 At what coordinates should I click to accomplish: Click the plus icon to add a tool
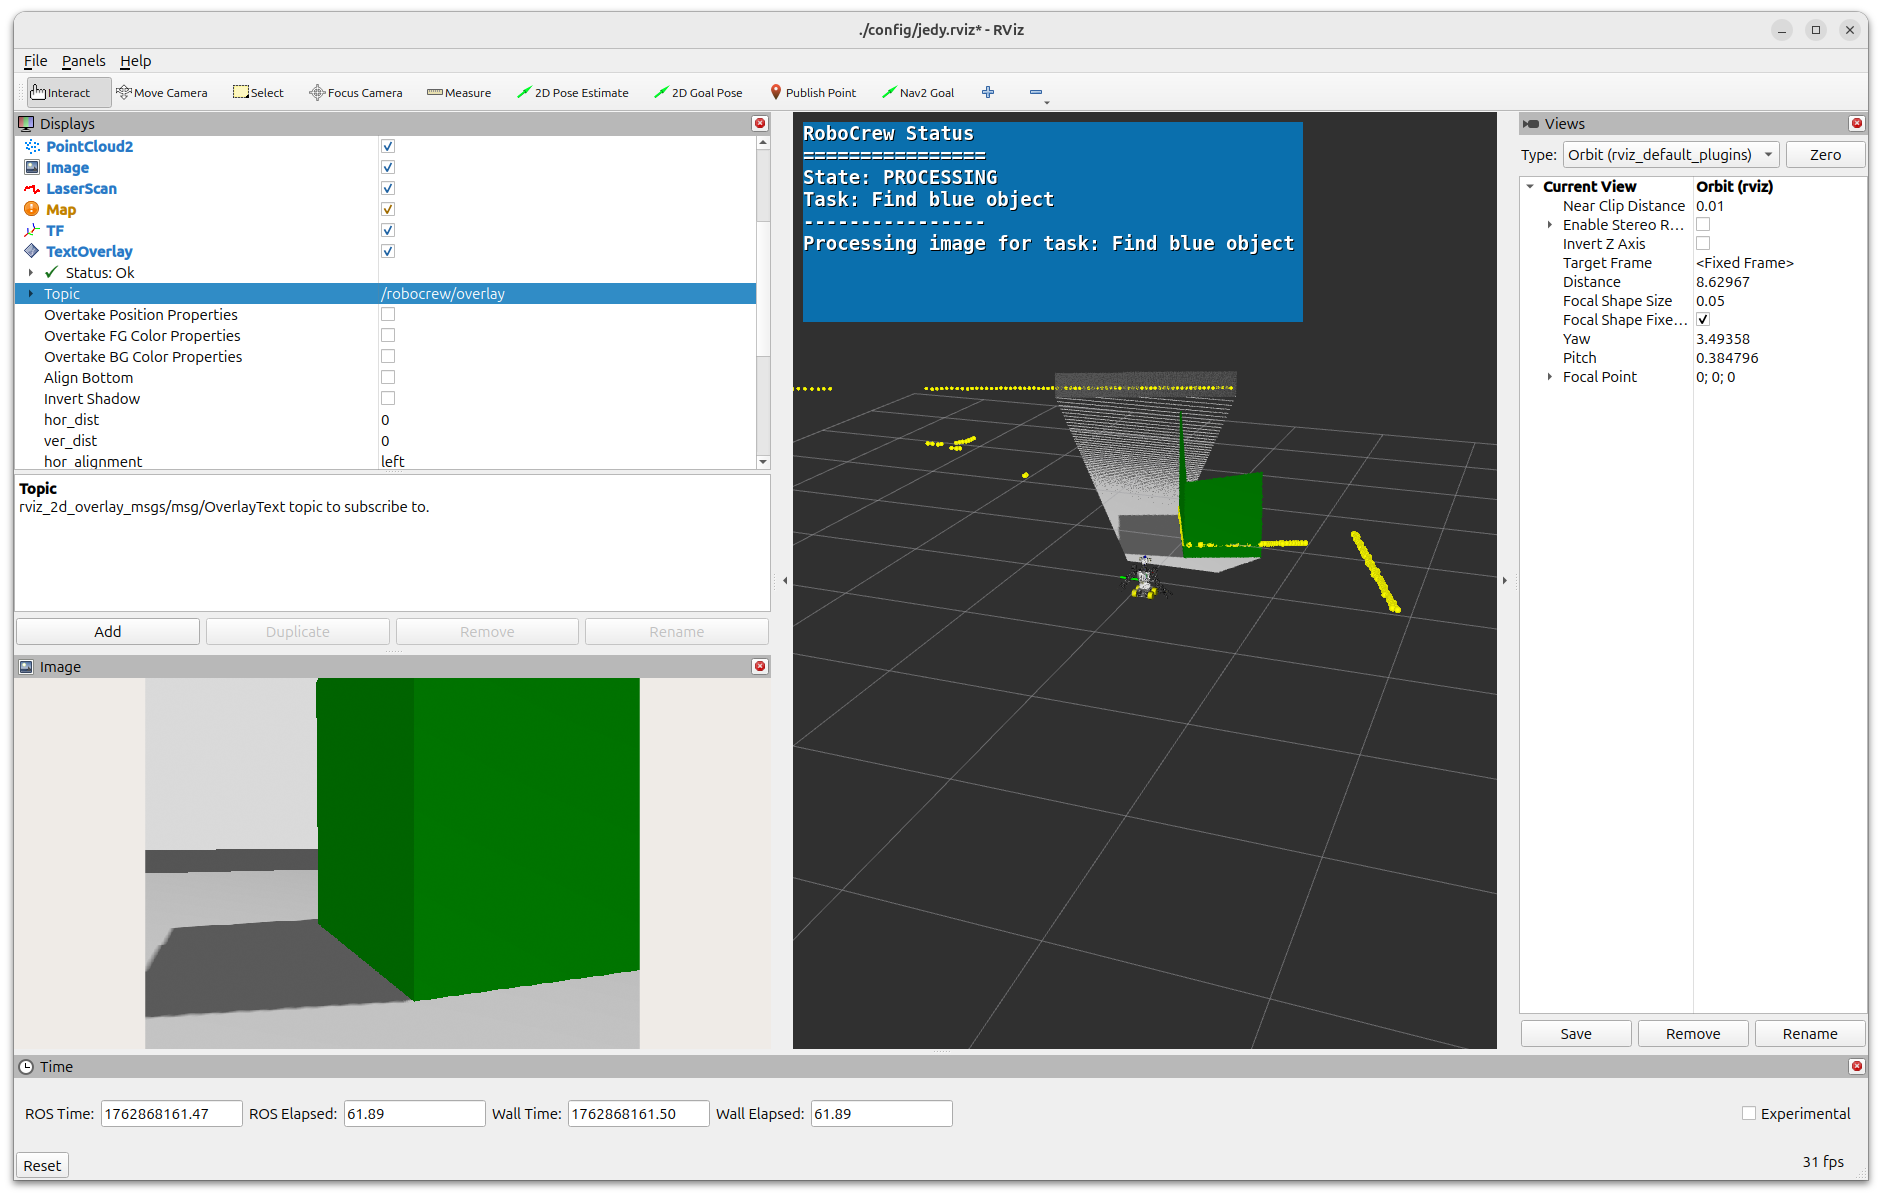click(x=988, y=92)
